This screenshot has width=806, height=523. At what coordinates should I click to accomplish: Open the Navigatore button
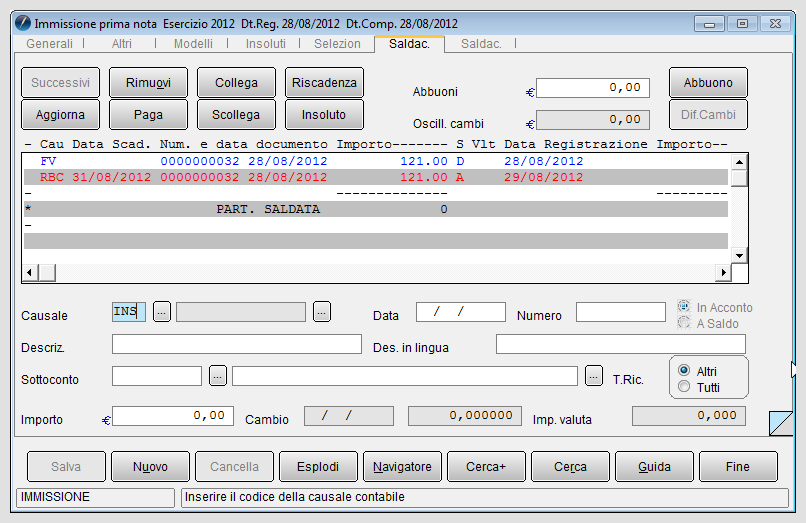pos(402,466)
